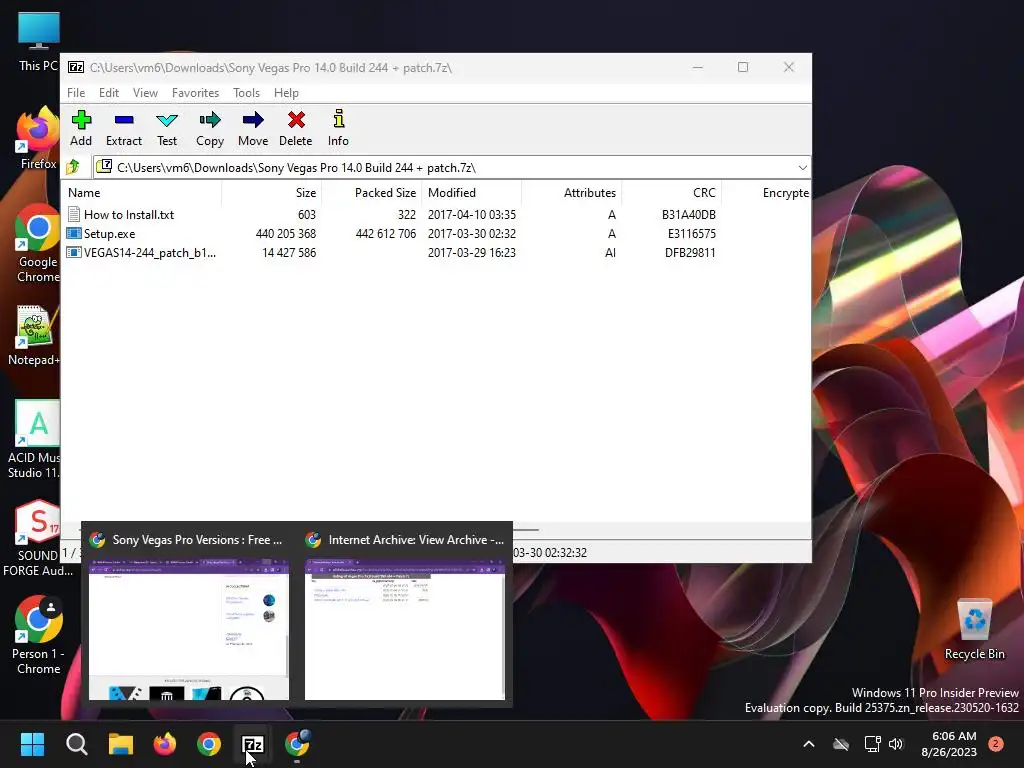Select the Google Chrome desktop shortcut
Screen dimensions: 1024x768
38,244
